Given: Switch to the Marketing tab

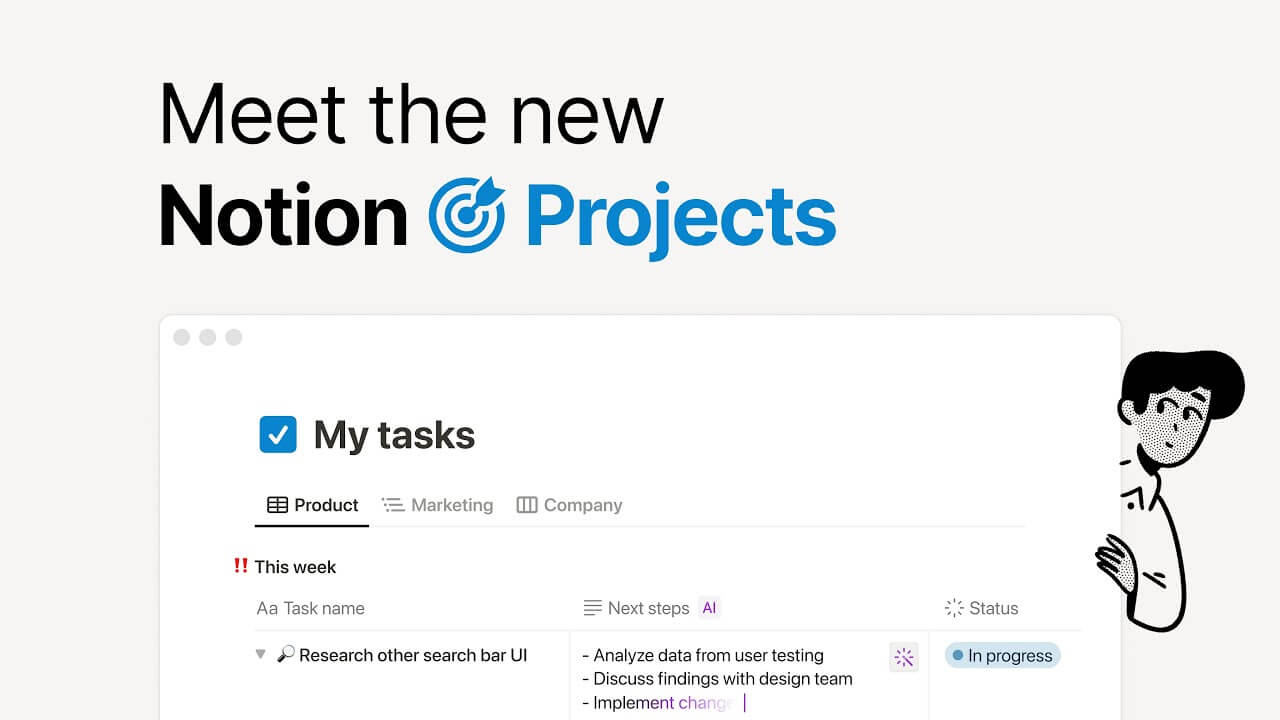Looking at the screenshot, I should [451, 504].
